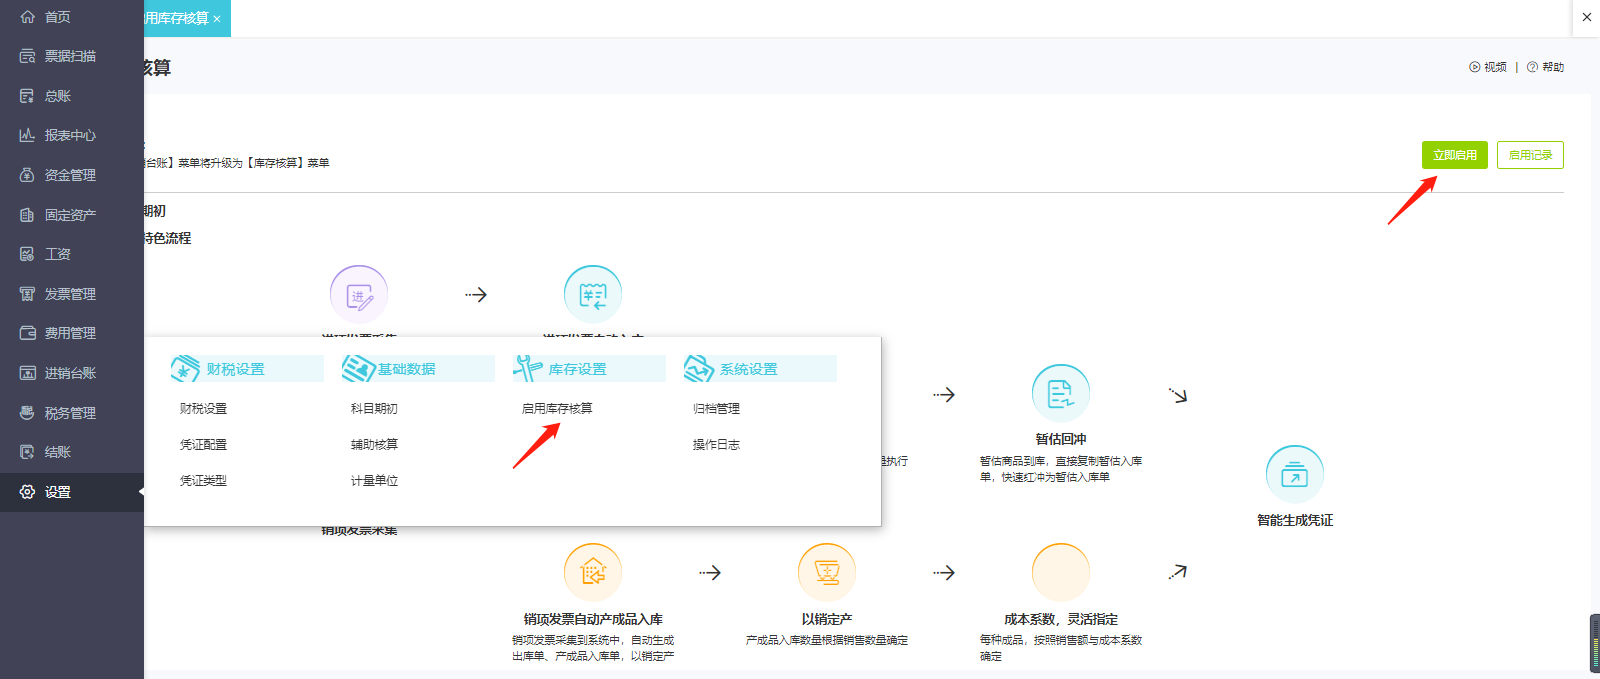The width and height of the screenshot is (1600, 679).
Task: Open 归档管理 submenu item
Action: (716, 409)
